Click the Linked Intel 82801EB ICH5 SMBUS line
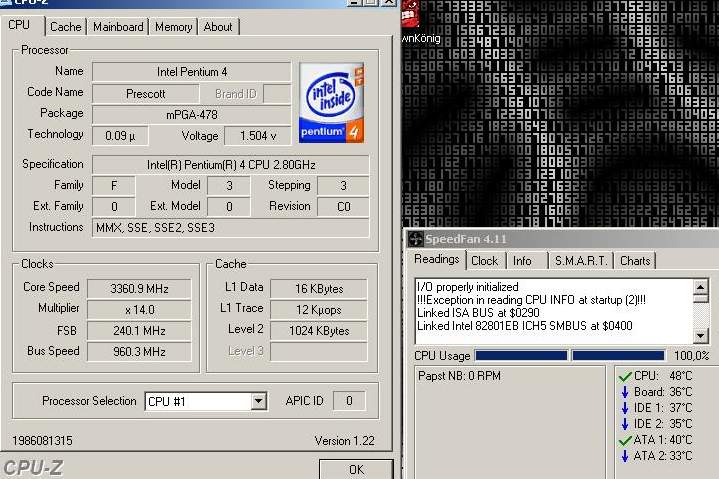 coord(525,326)
